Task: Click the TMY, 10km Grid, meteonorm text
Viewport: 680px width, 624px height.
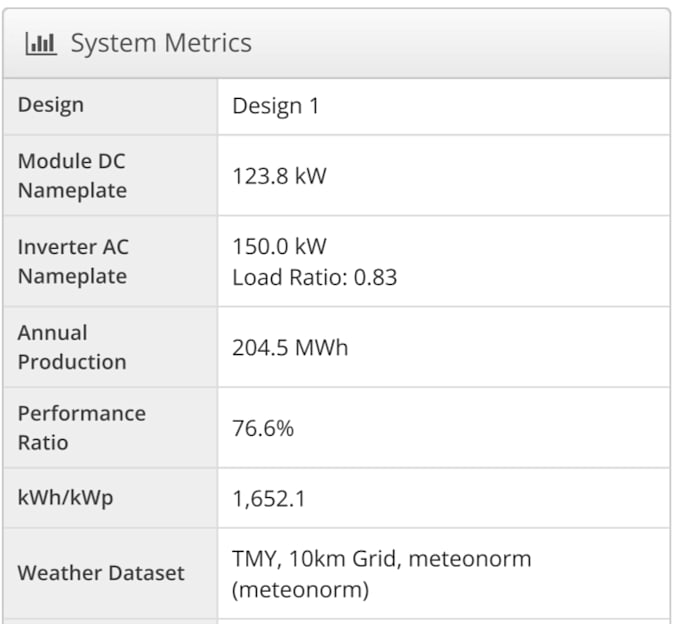Action: point(382,559)
